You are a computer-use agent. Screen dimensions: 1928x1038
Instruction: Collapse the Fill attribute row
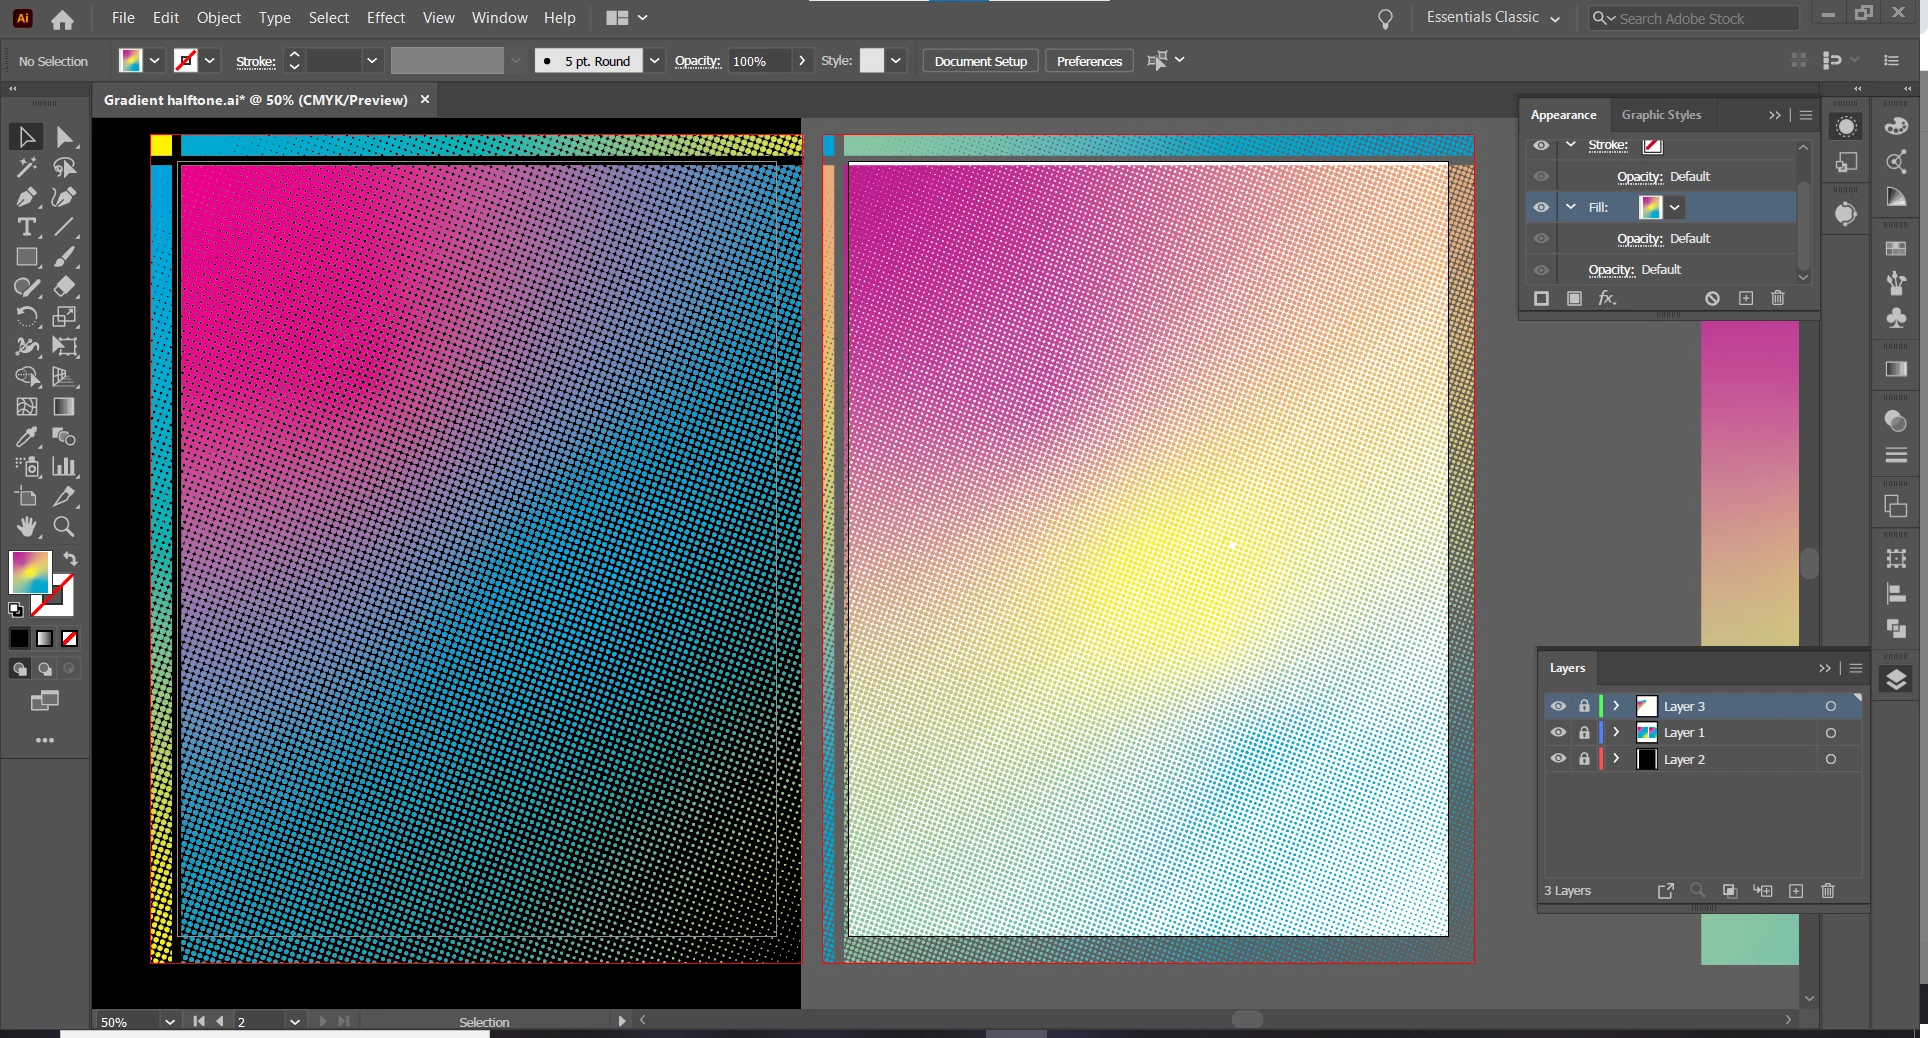pos(1571,207)
